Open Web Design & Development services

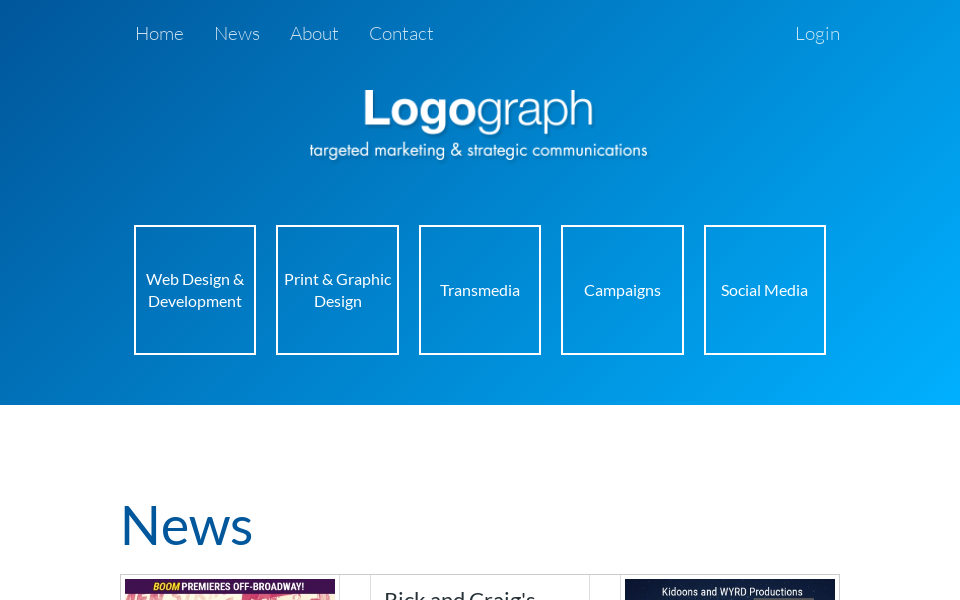(x=194, y=290)
